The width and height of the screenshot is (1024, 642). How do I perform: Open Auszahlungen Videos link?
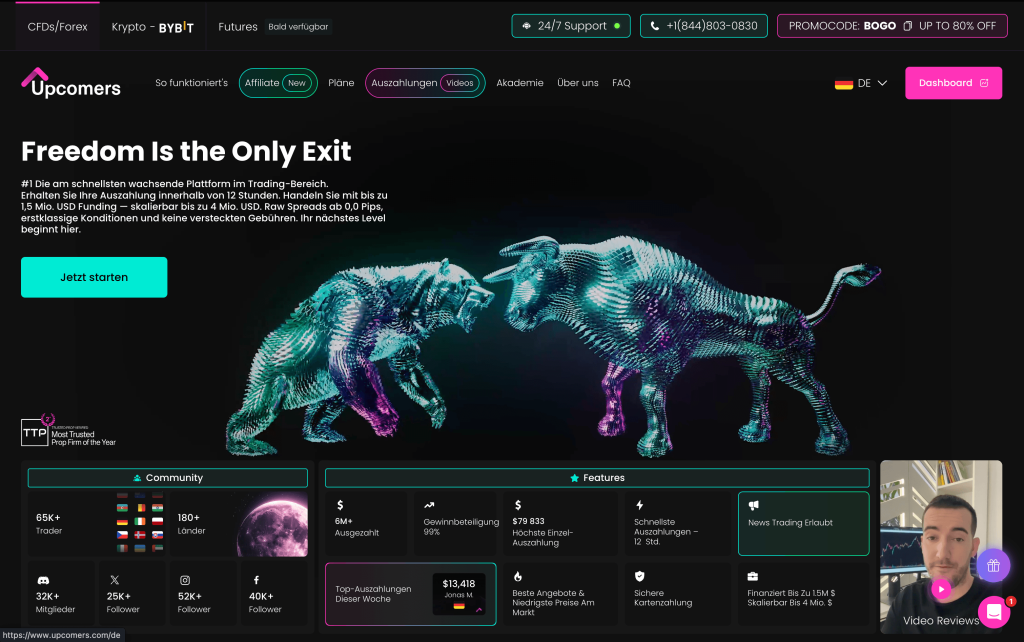425,83
